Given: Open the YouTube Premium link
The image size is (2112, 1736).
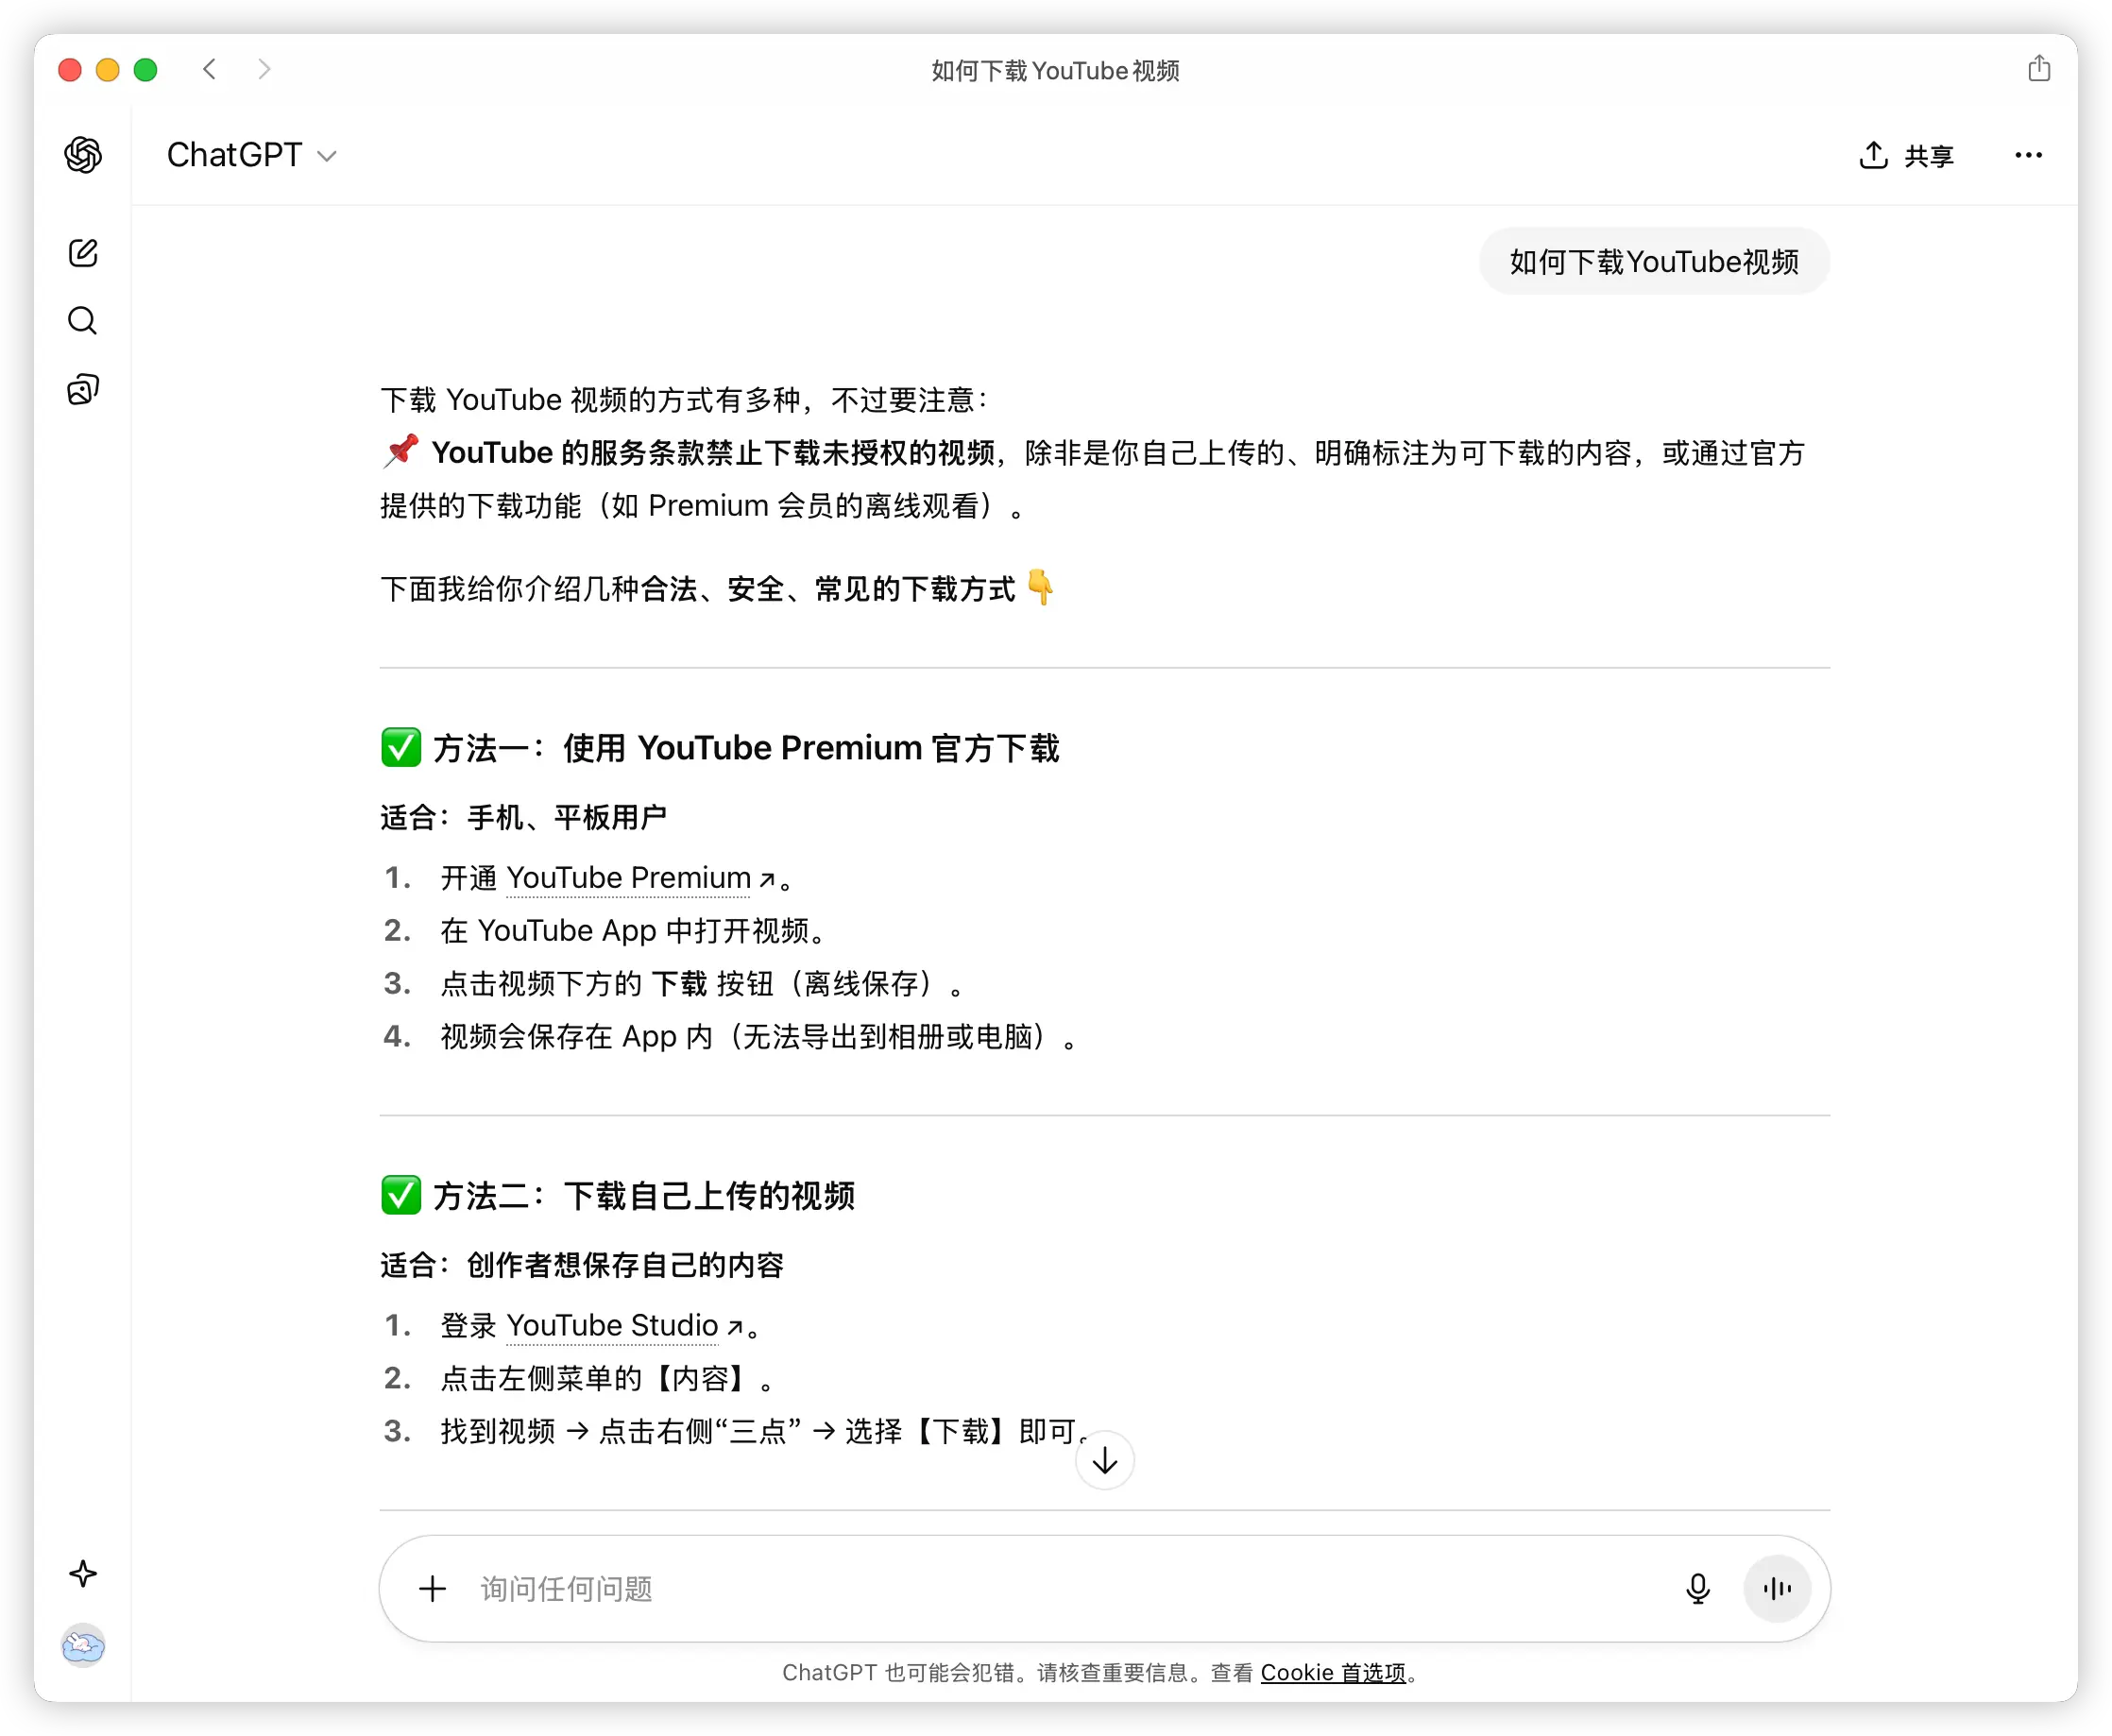Looking at the screenshot, I should 629,878.
